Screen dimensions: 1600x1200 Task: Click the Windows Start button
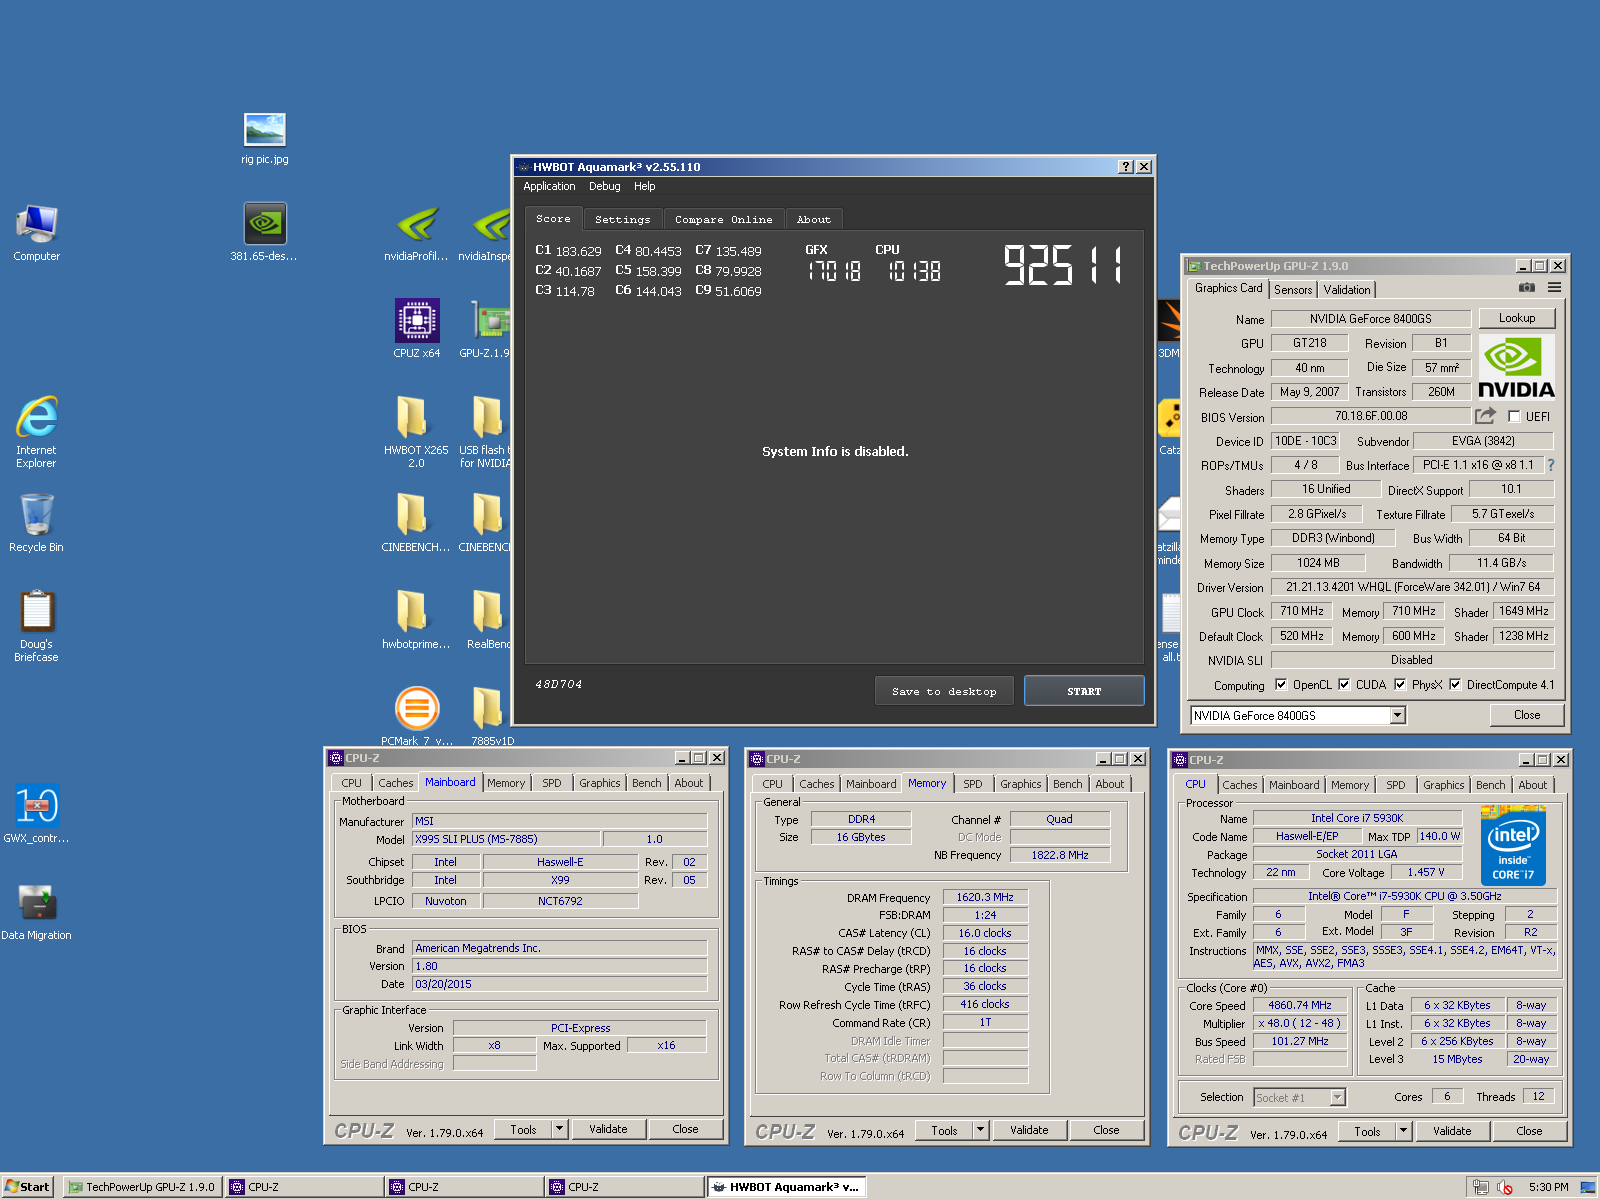click(27, 1187)
